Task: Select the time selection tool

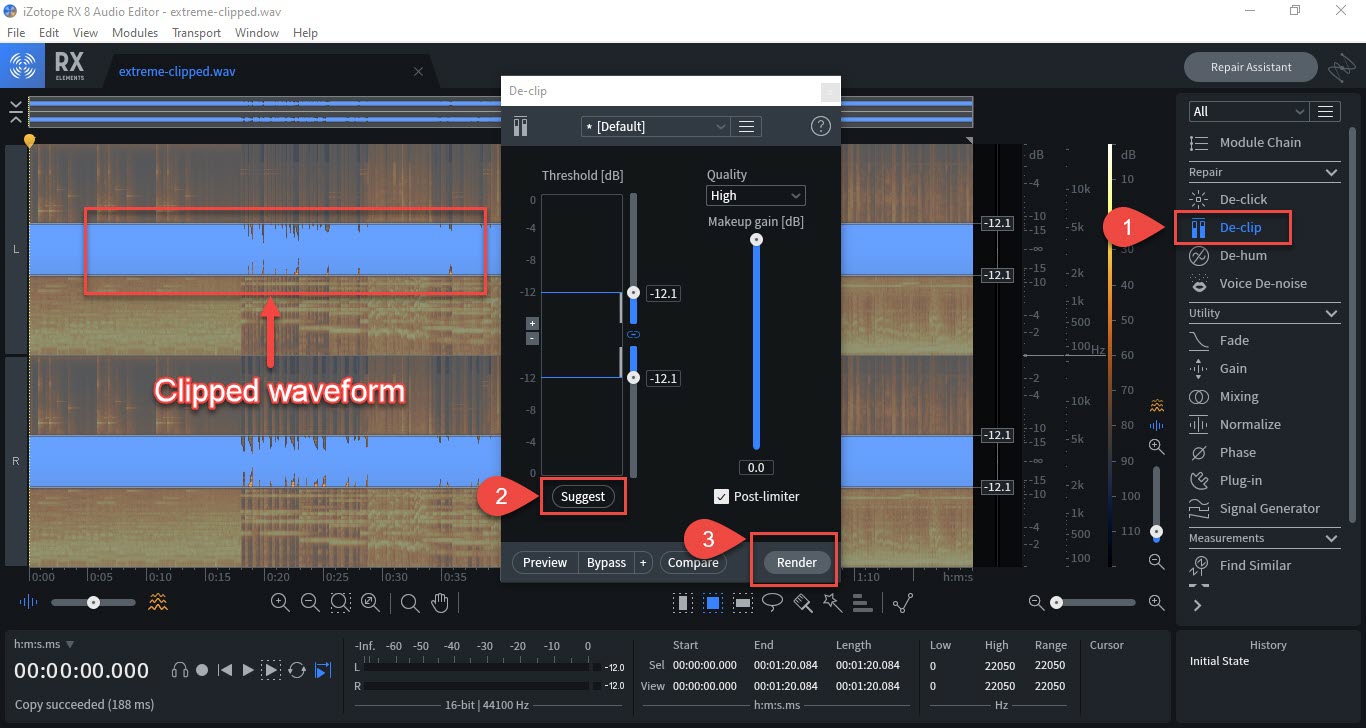Action: coord(683,603)
